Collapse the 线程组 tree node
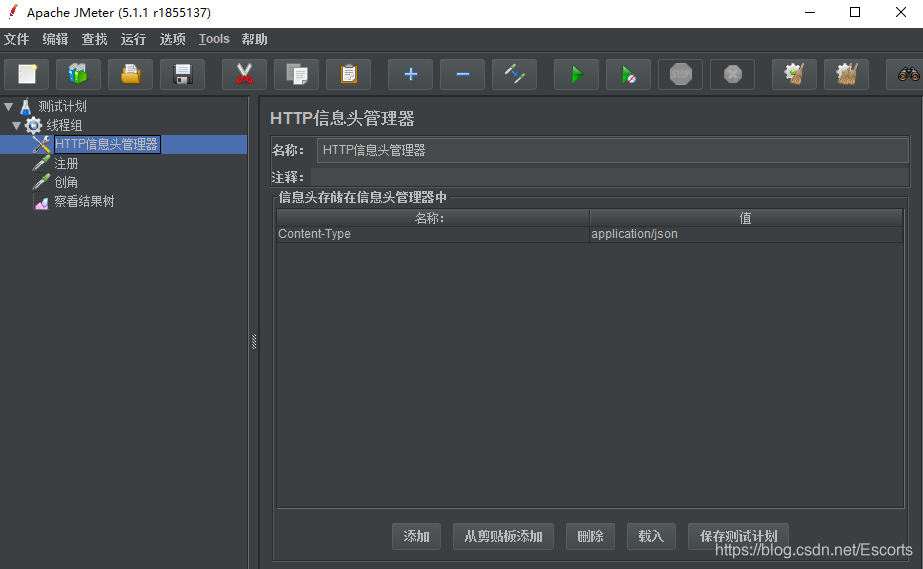The height and width of the screenshot is (569, 923). [x=16, y=125]
